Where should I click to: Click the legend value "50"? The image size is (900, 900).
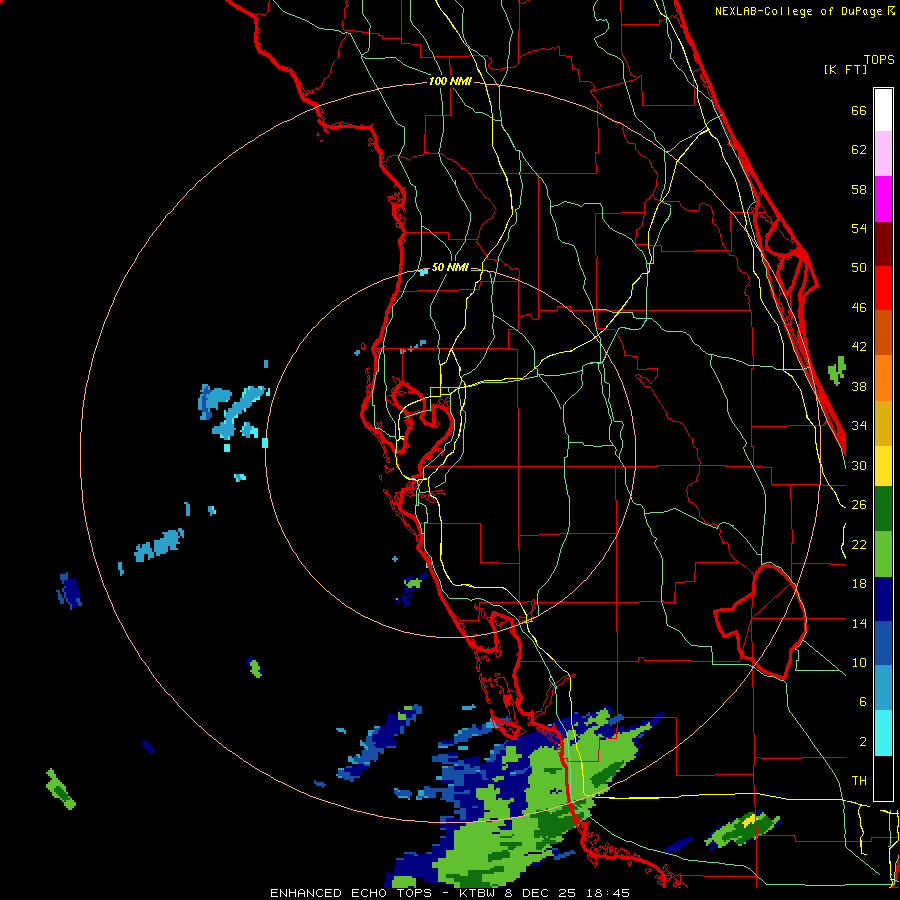859,268
